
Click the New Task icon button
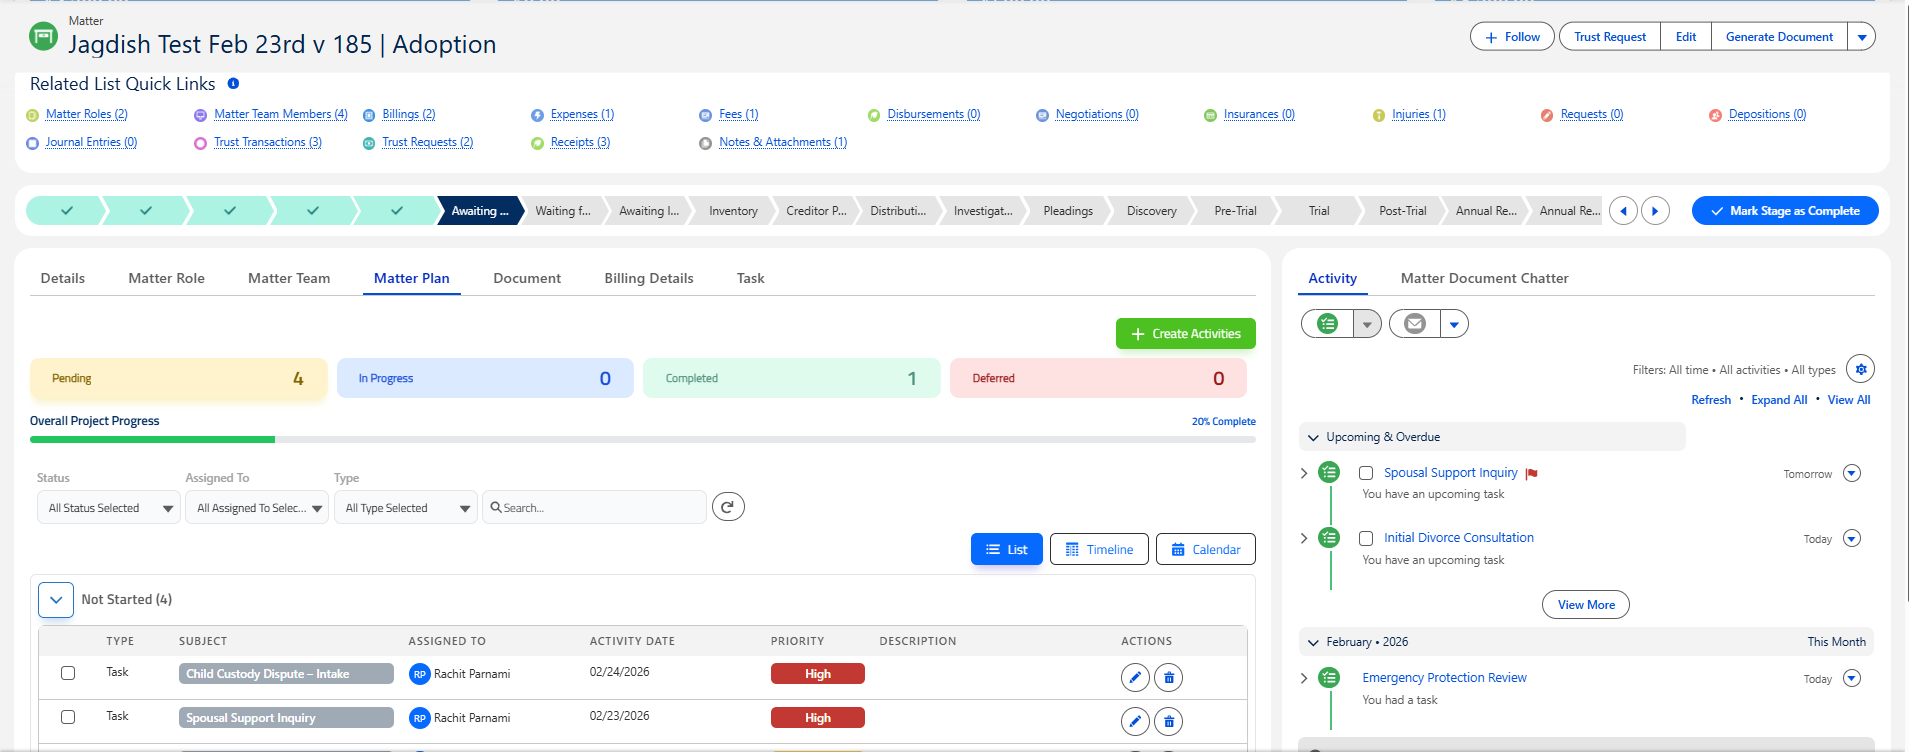1327,323
